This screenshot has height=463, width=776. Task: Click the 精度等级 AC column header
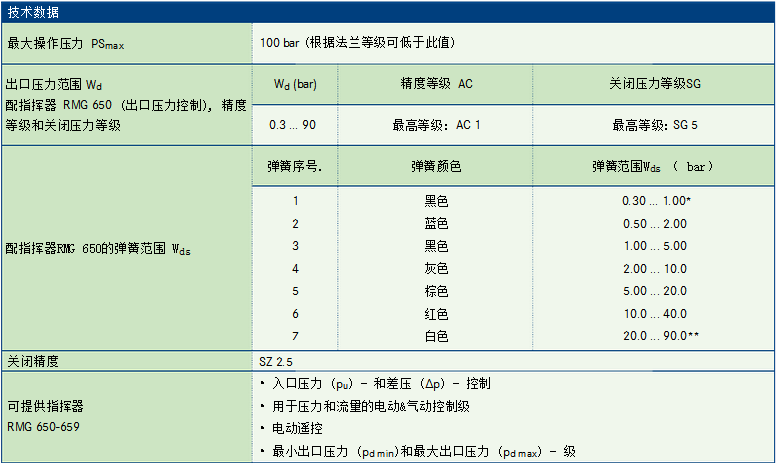click(436, 84)
